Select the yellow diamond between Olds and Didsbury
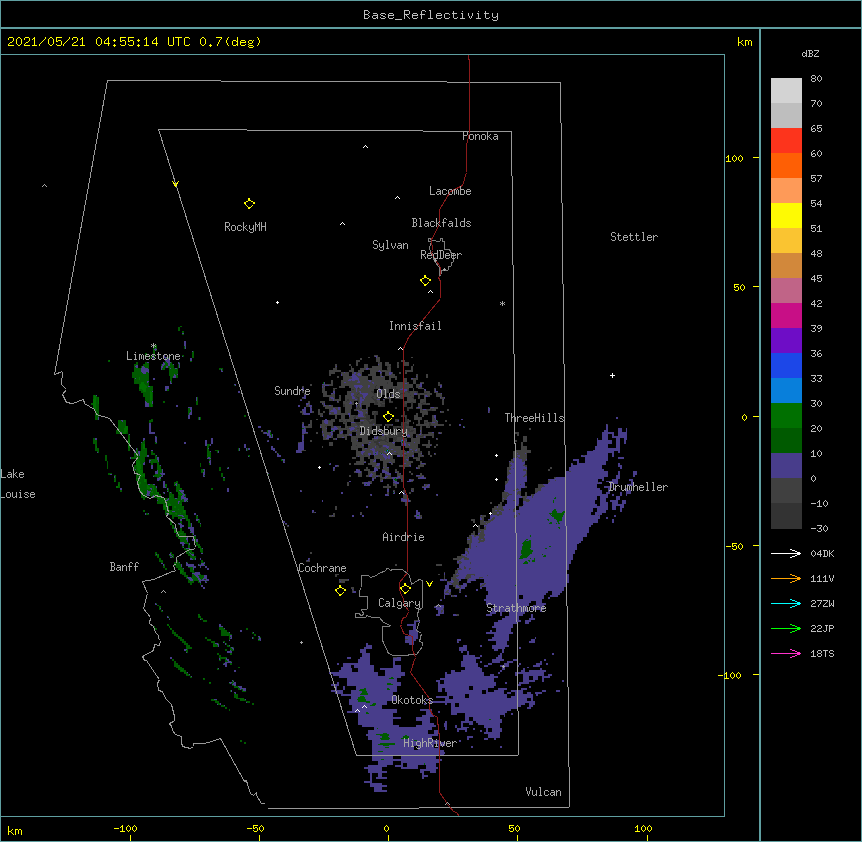The width and height of the screenshot is (862, 842). 388,417
